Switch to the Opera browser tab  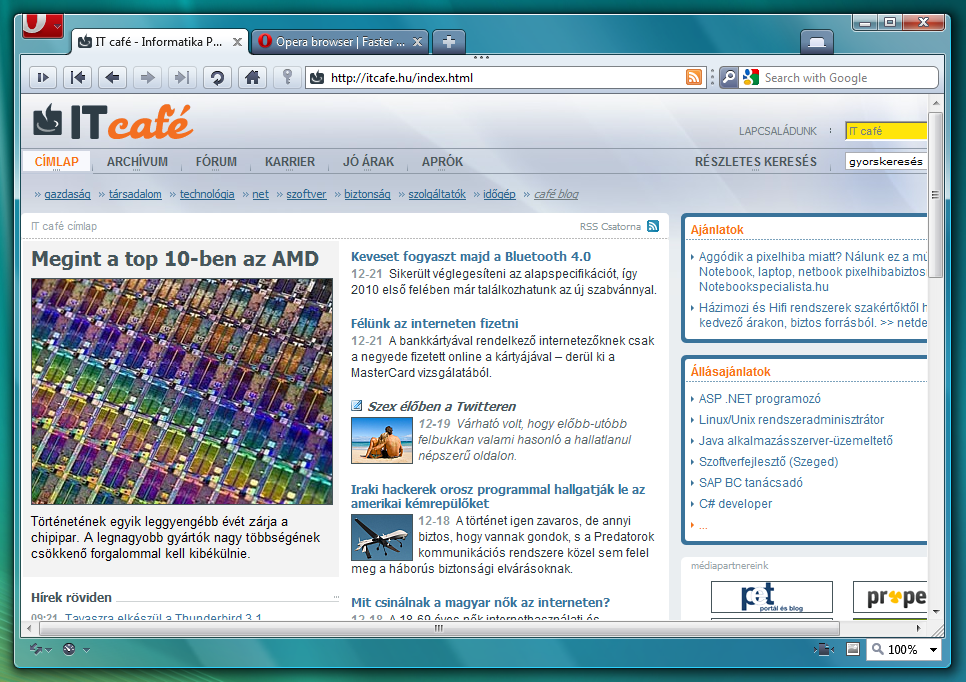(x=340, y=42)
